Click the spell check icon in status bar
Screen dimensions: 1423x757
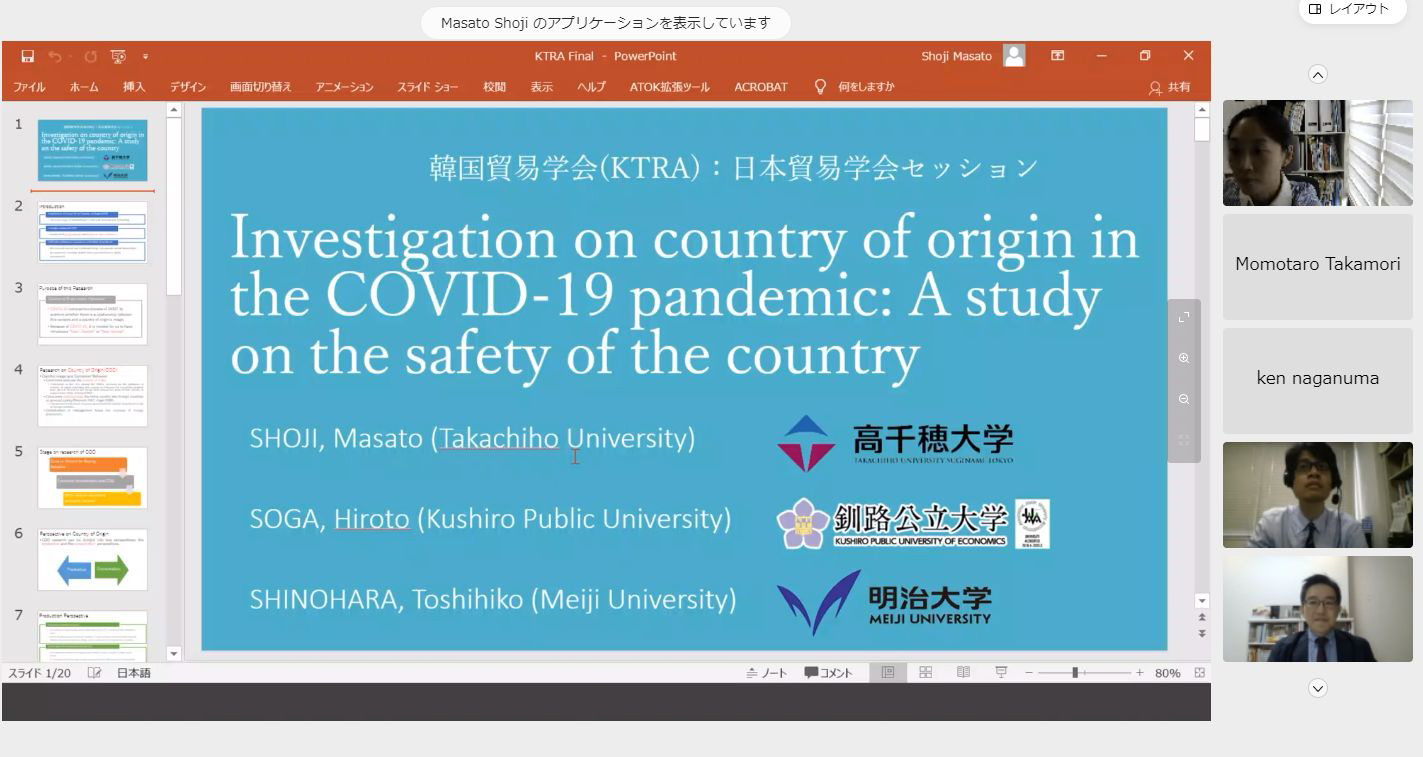coord(94,673)
